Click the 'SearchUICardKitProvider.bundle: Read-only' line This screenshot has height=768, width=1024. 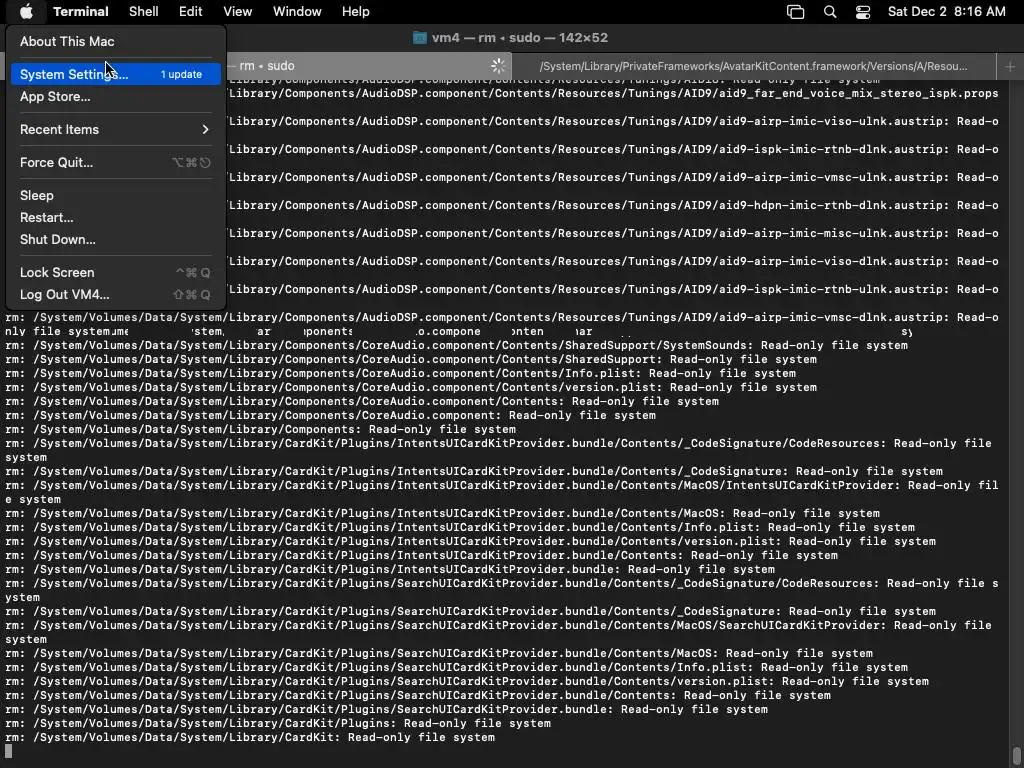387,709
